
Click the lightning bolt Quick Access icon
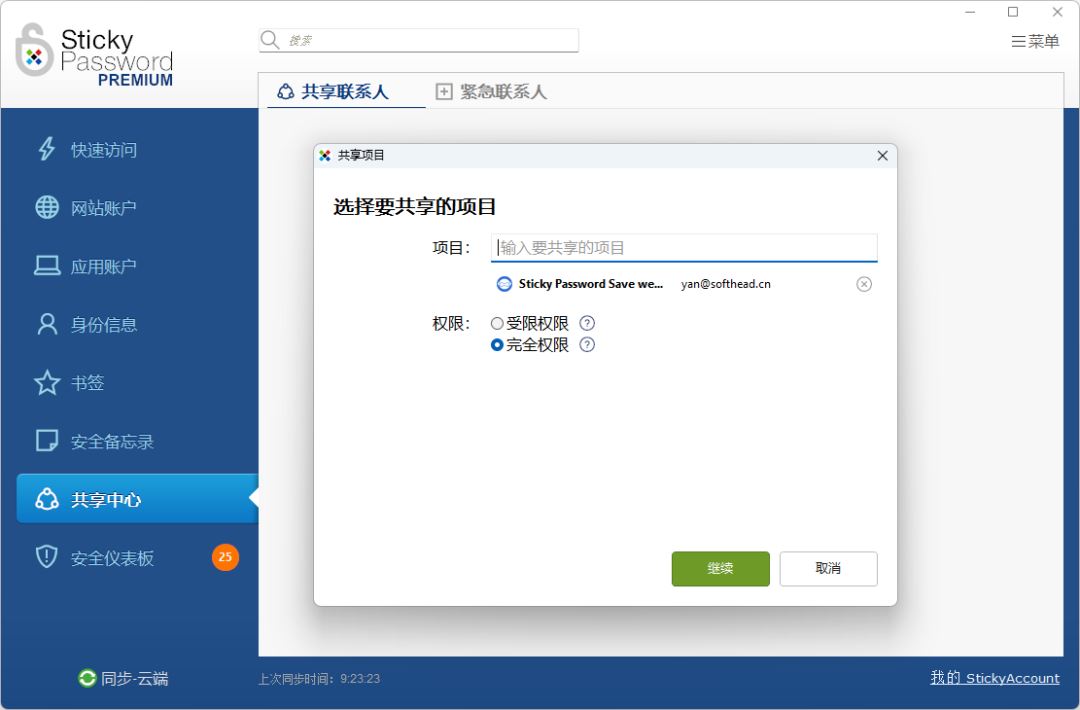tap(47, 149)
